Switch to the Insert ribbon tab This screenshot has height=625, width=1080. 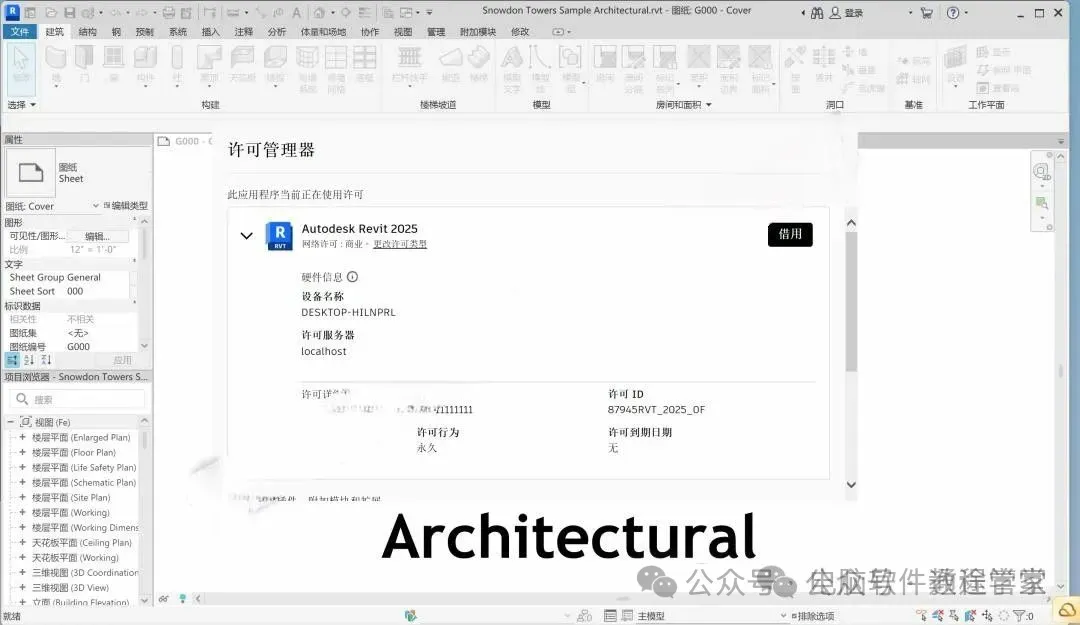click(x=210, y=32)
